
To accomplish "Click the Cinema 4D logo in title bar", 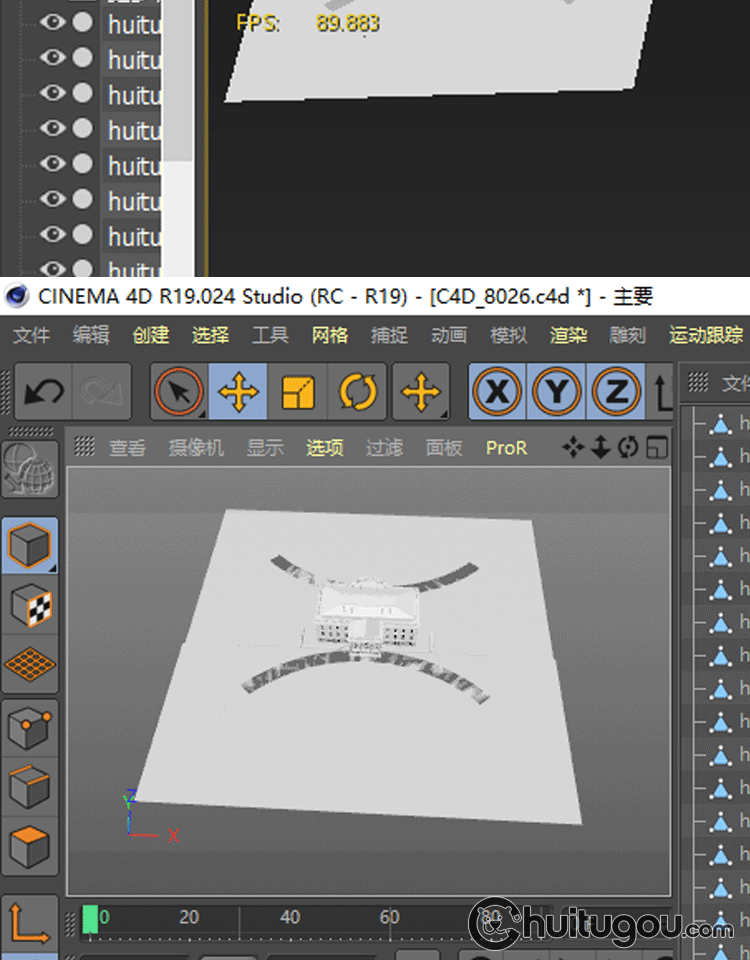I will tap(17, 296).
